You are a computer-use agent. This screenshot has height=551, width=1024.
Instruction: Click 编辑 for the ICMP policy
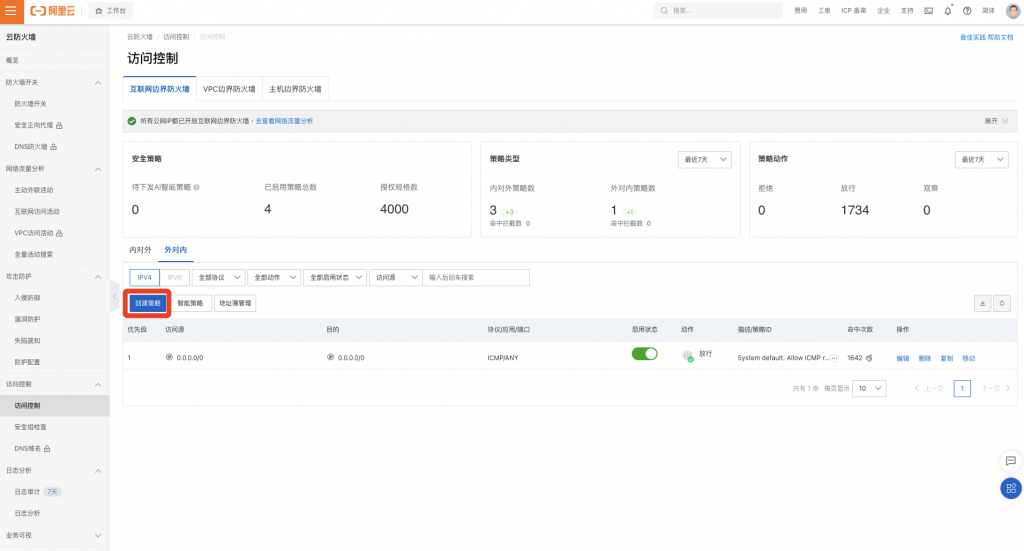coord(903,358)
